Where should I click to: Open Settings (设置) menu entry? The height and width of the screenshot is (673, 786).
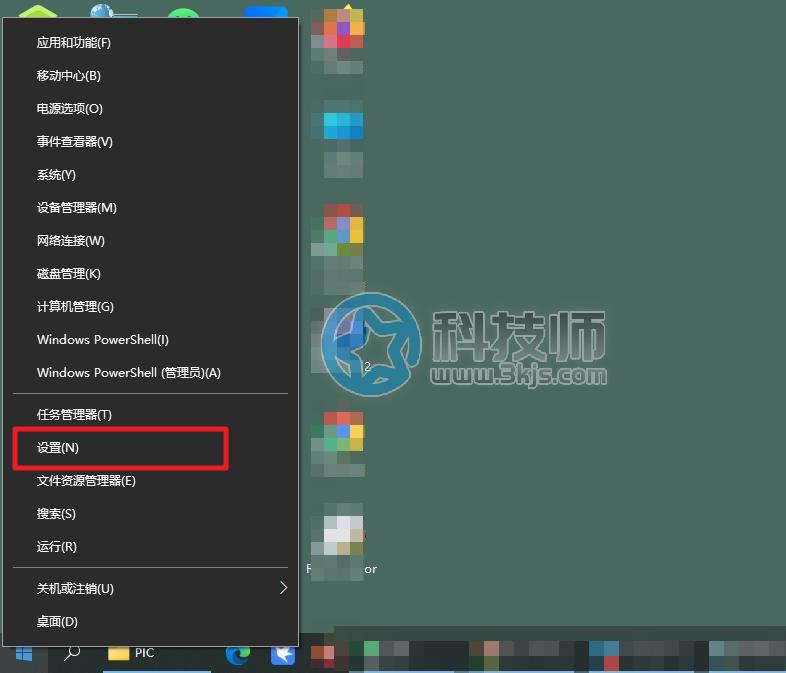point(150,448)
